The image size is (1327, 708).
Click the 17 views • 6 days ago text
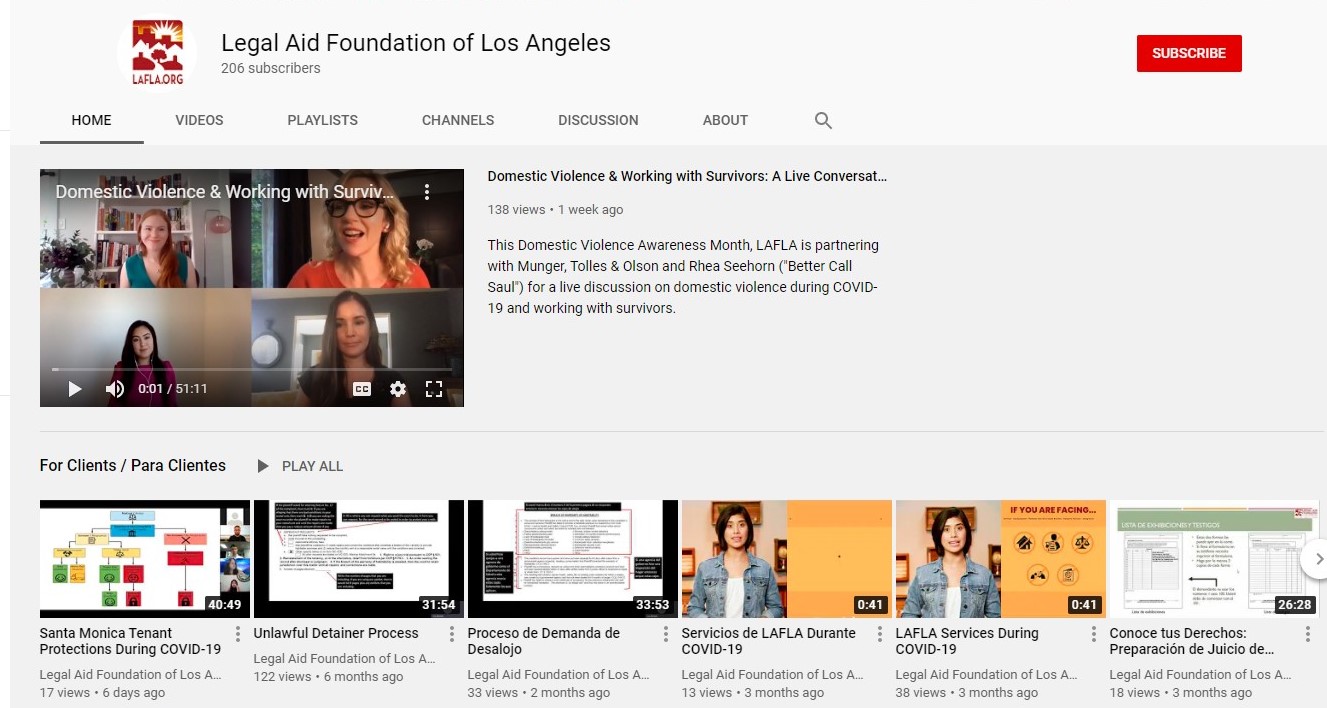(x=102, y=692)
